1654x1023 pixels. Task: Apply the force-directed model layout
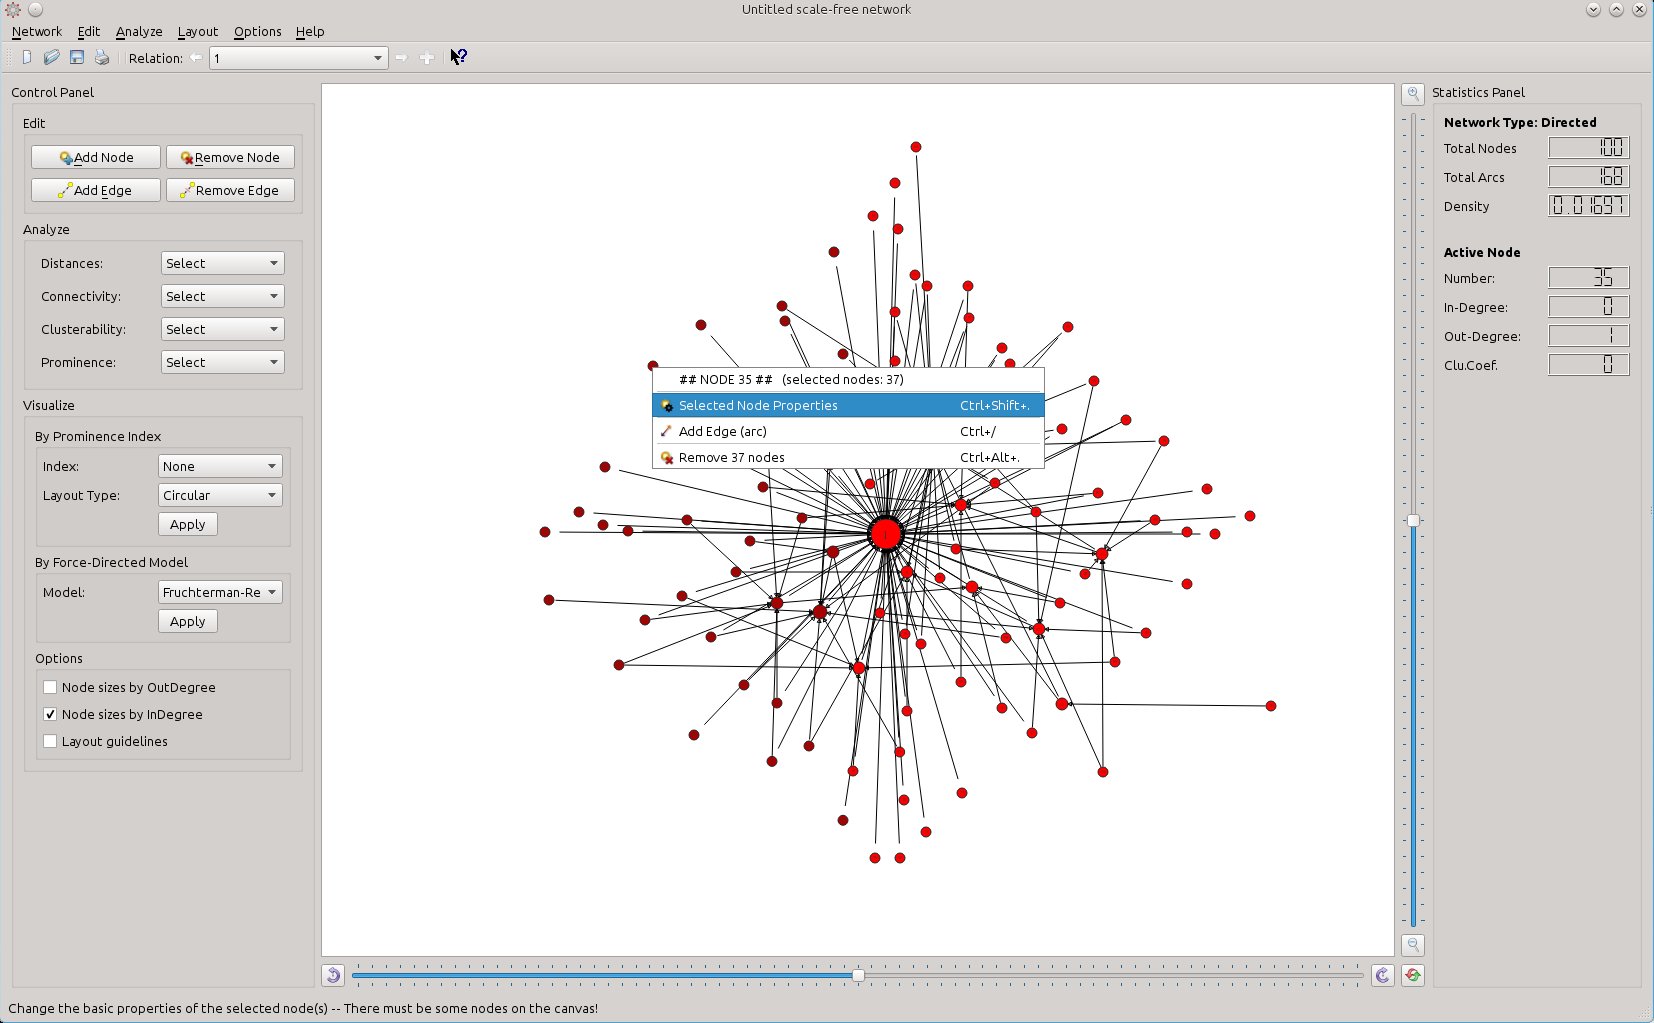click(188, 621)
